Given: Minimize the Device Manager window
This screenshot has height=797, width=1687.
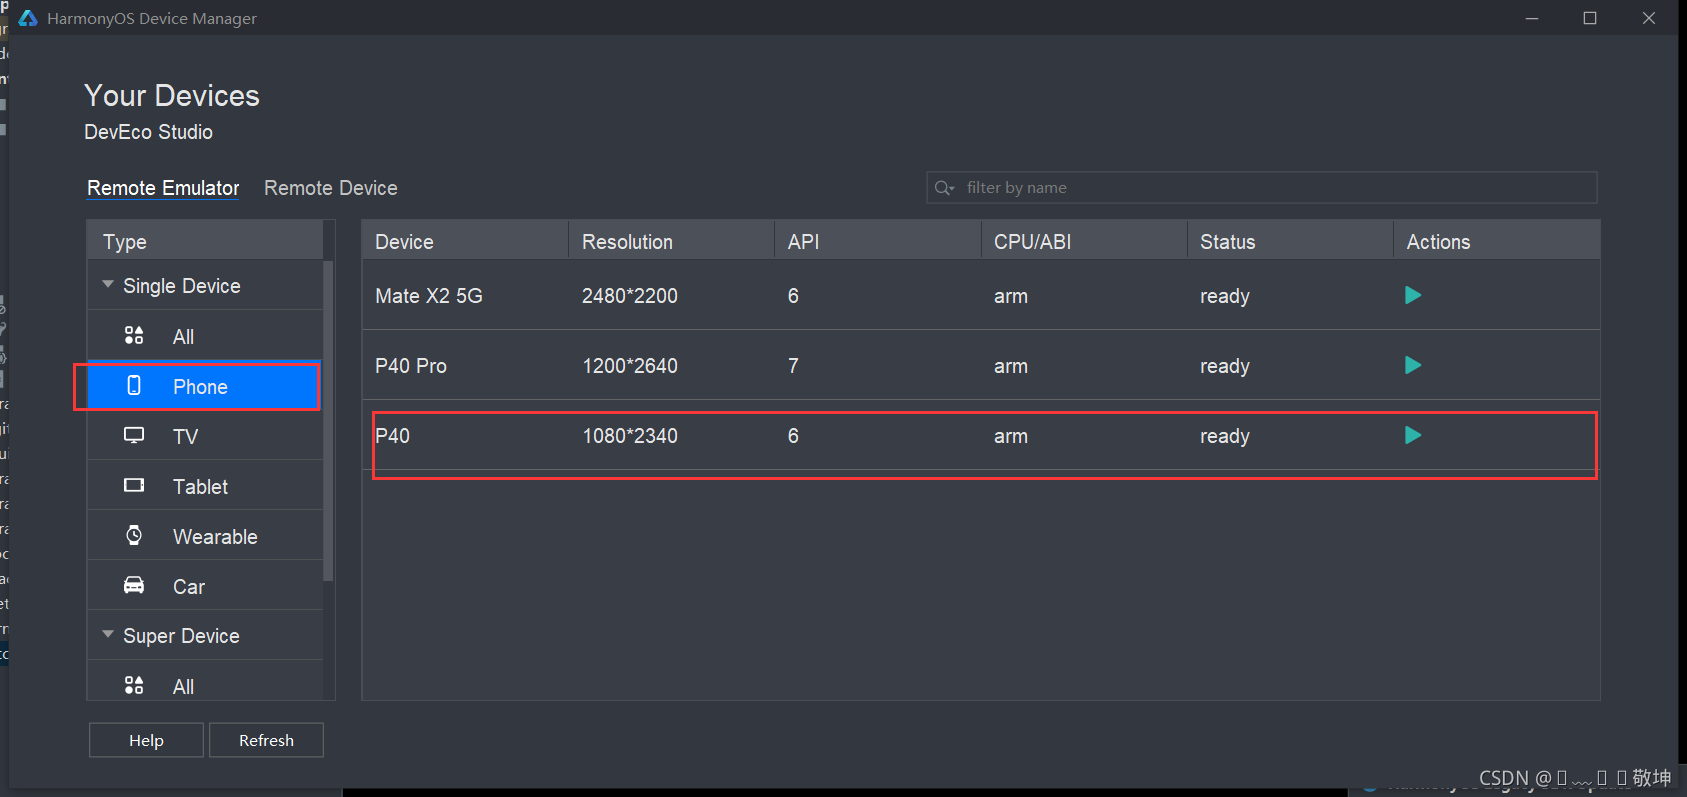Looking at the screenshot, I should click(x=1532, y=18).
